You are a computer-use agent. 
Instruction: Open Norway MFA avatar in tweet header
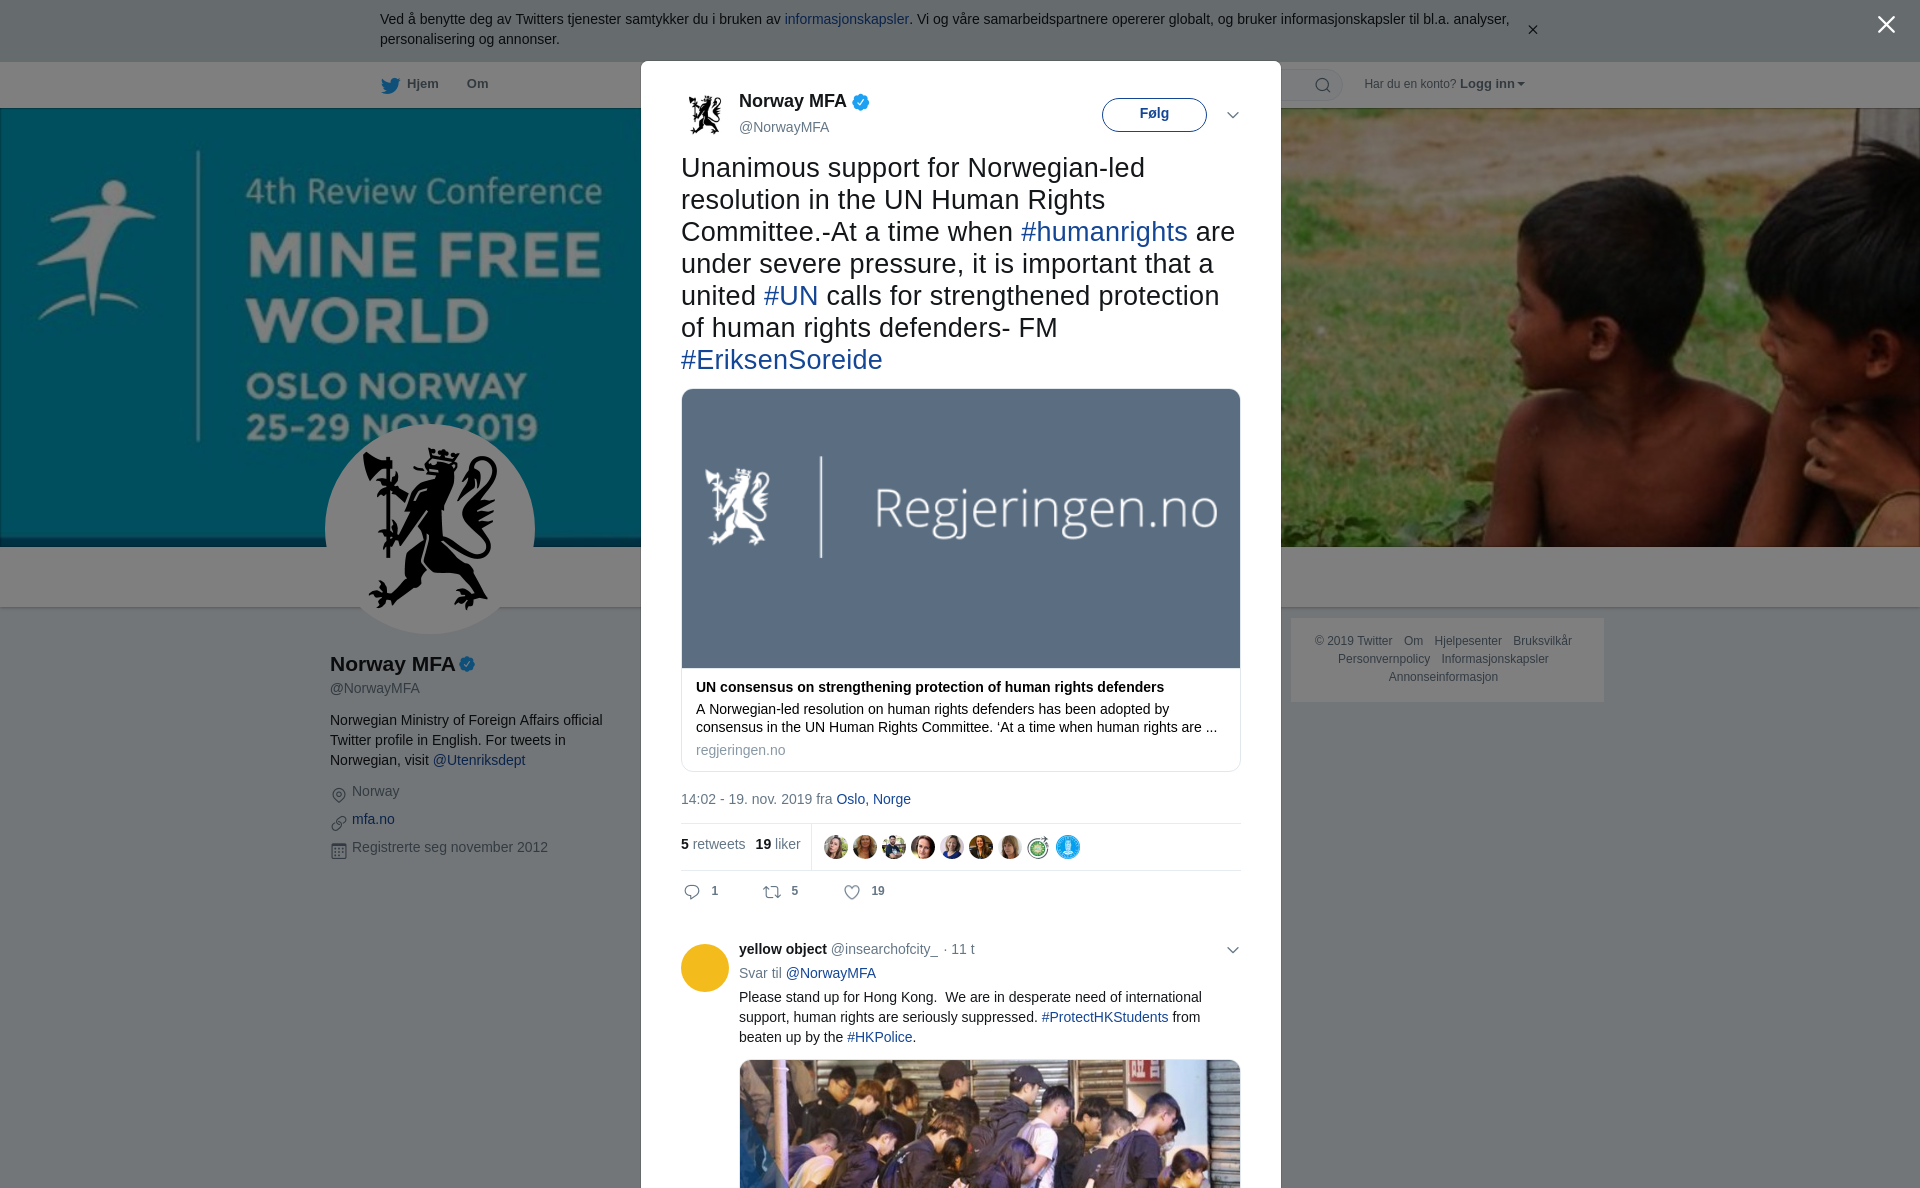coord(705,114)
